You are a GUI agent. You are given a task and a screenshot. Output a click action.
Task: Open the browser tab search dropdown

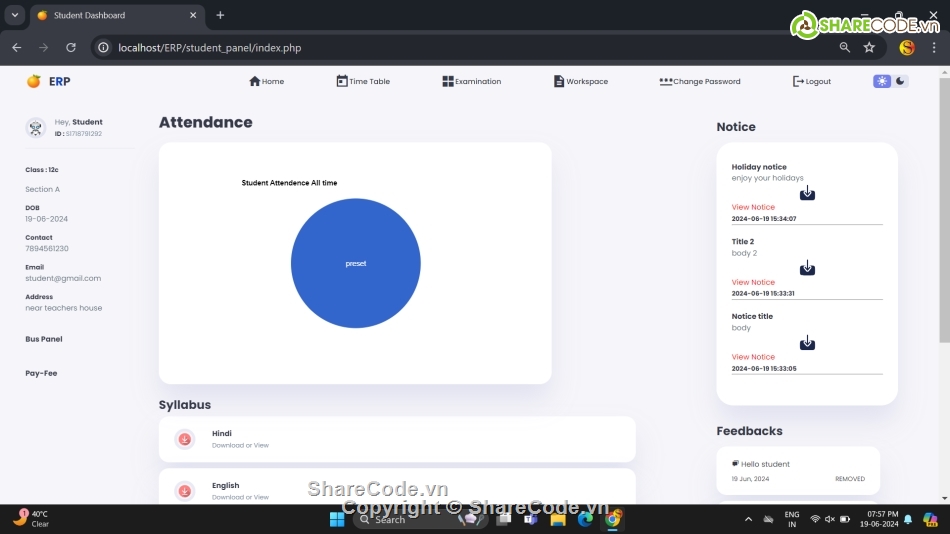[x=15, y=15]
